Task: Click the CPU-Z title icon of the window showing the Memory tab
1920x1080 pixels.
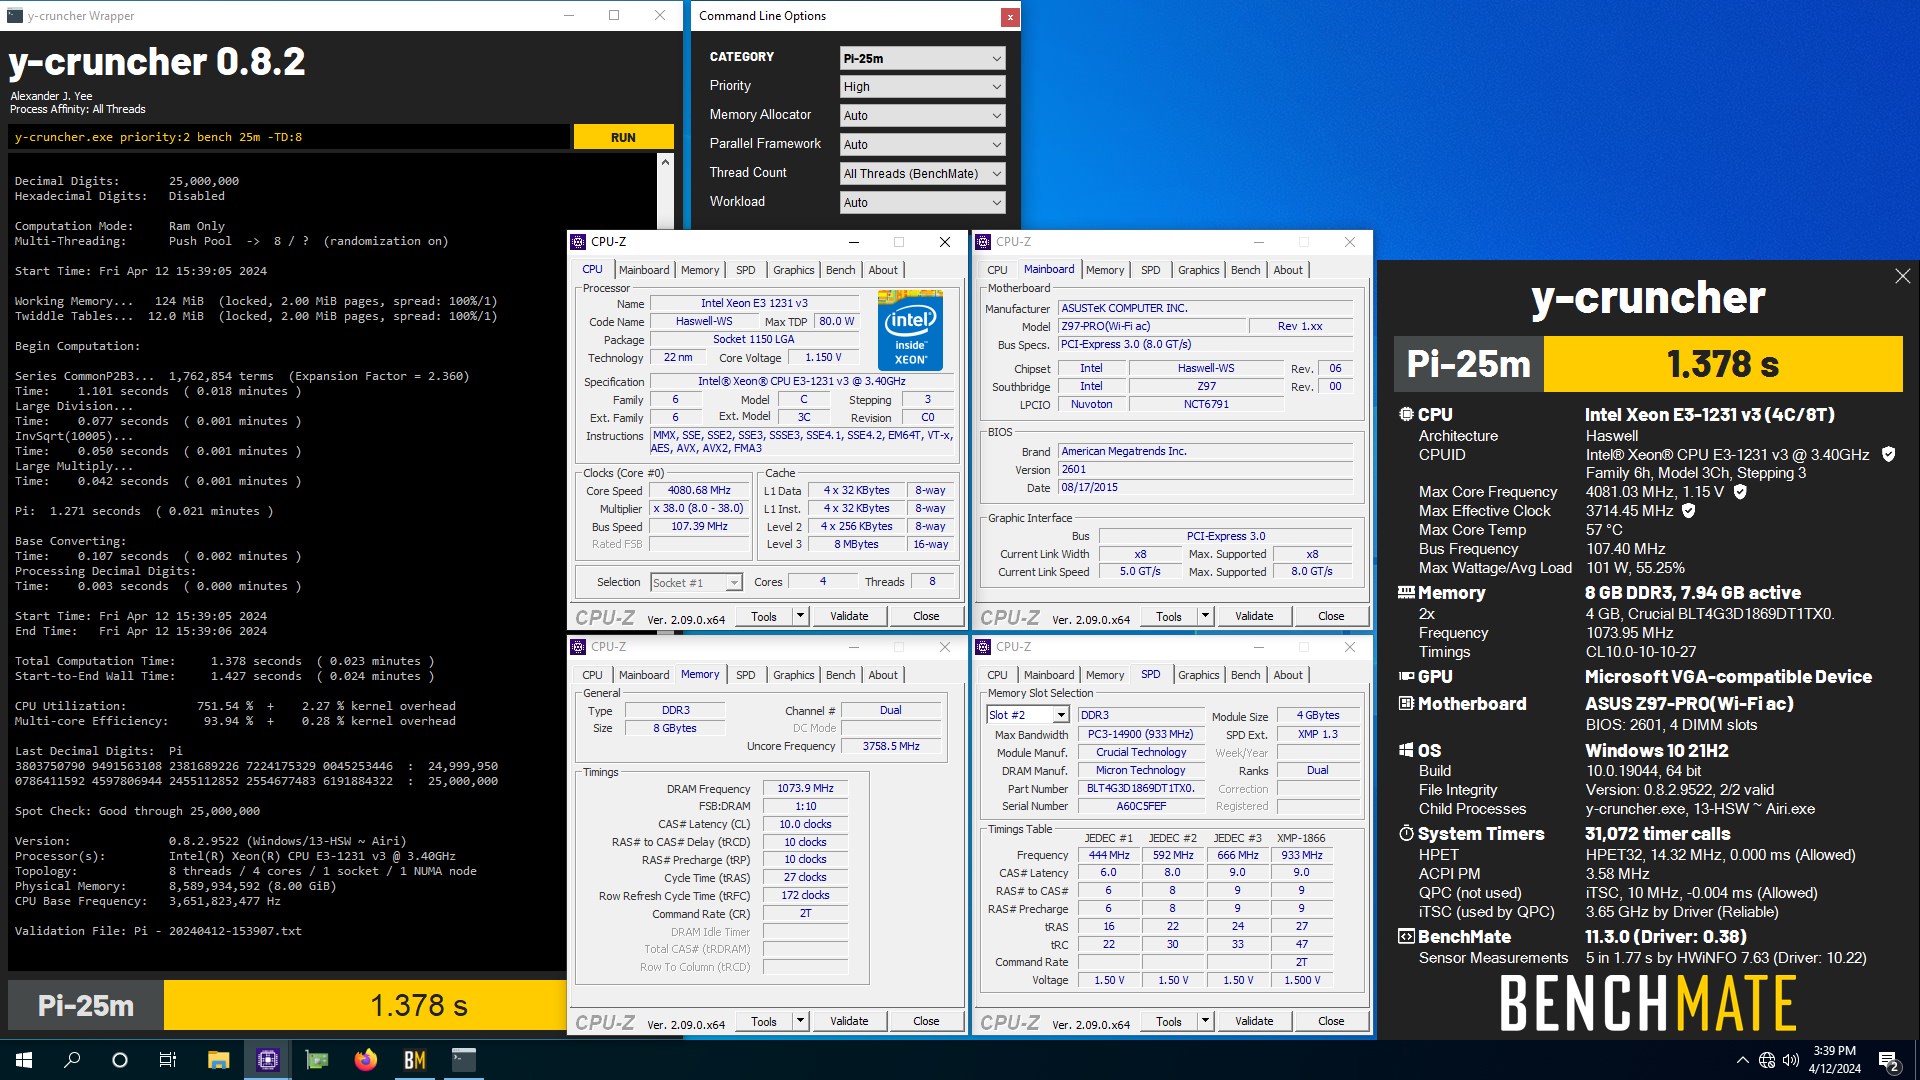Action: [x=578, y=647]
